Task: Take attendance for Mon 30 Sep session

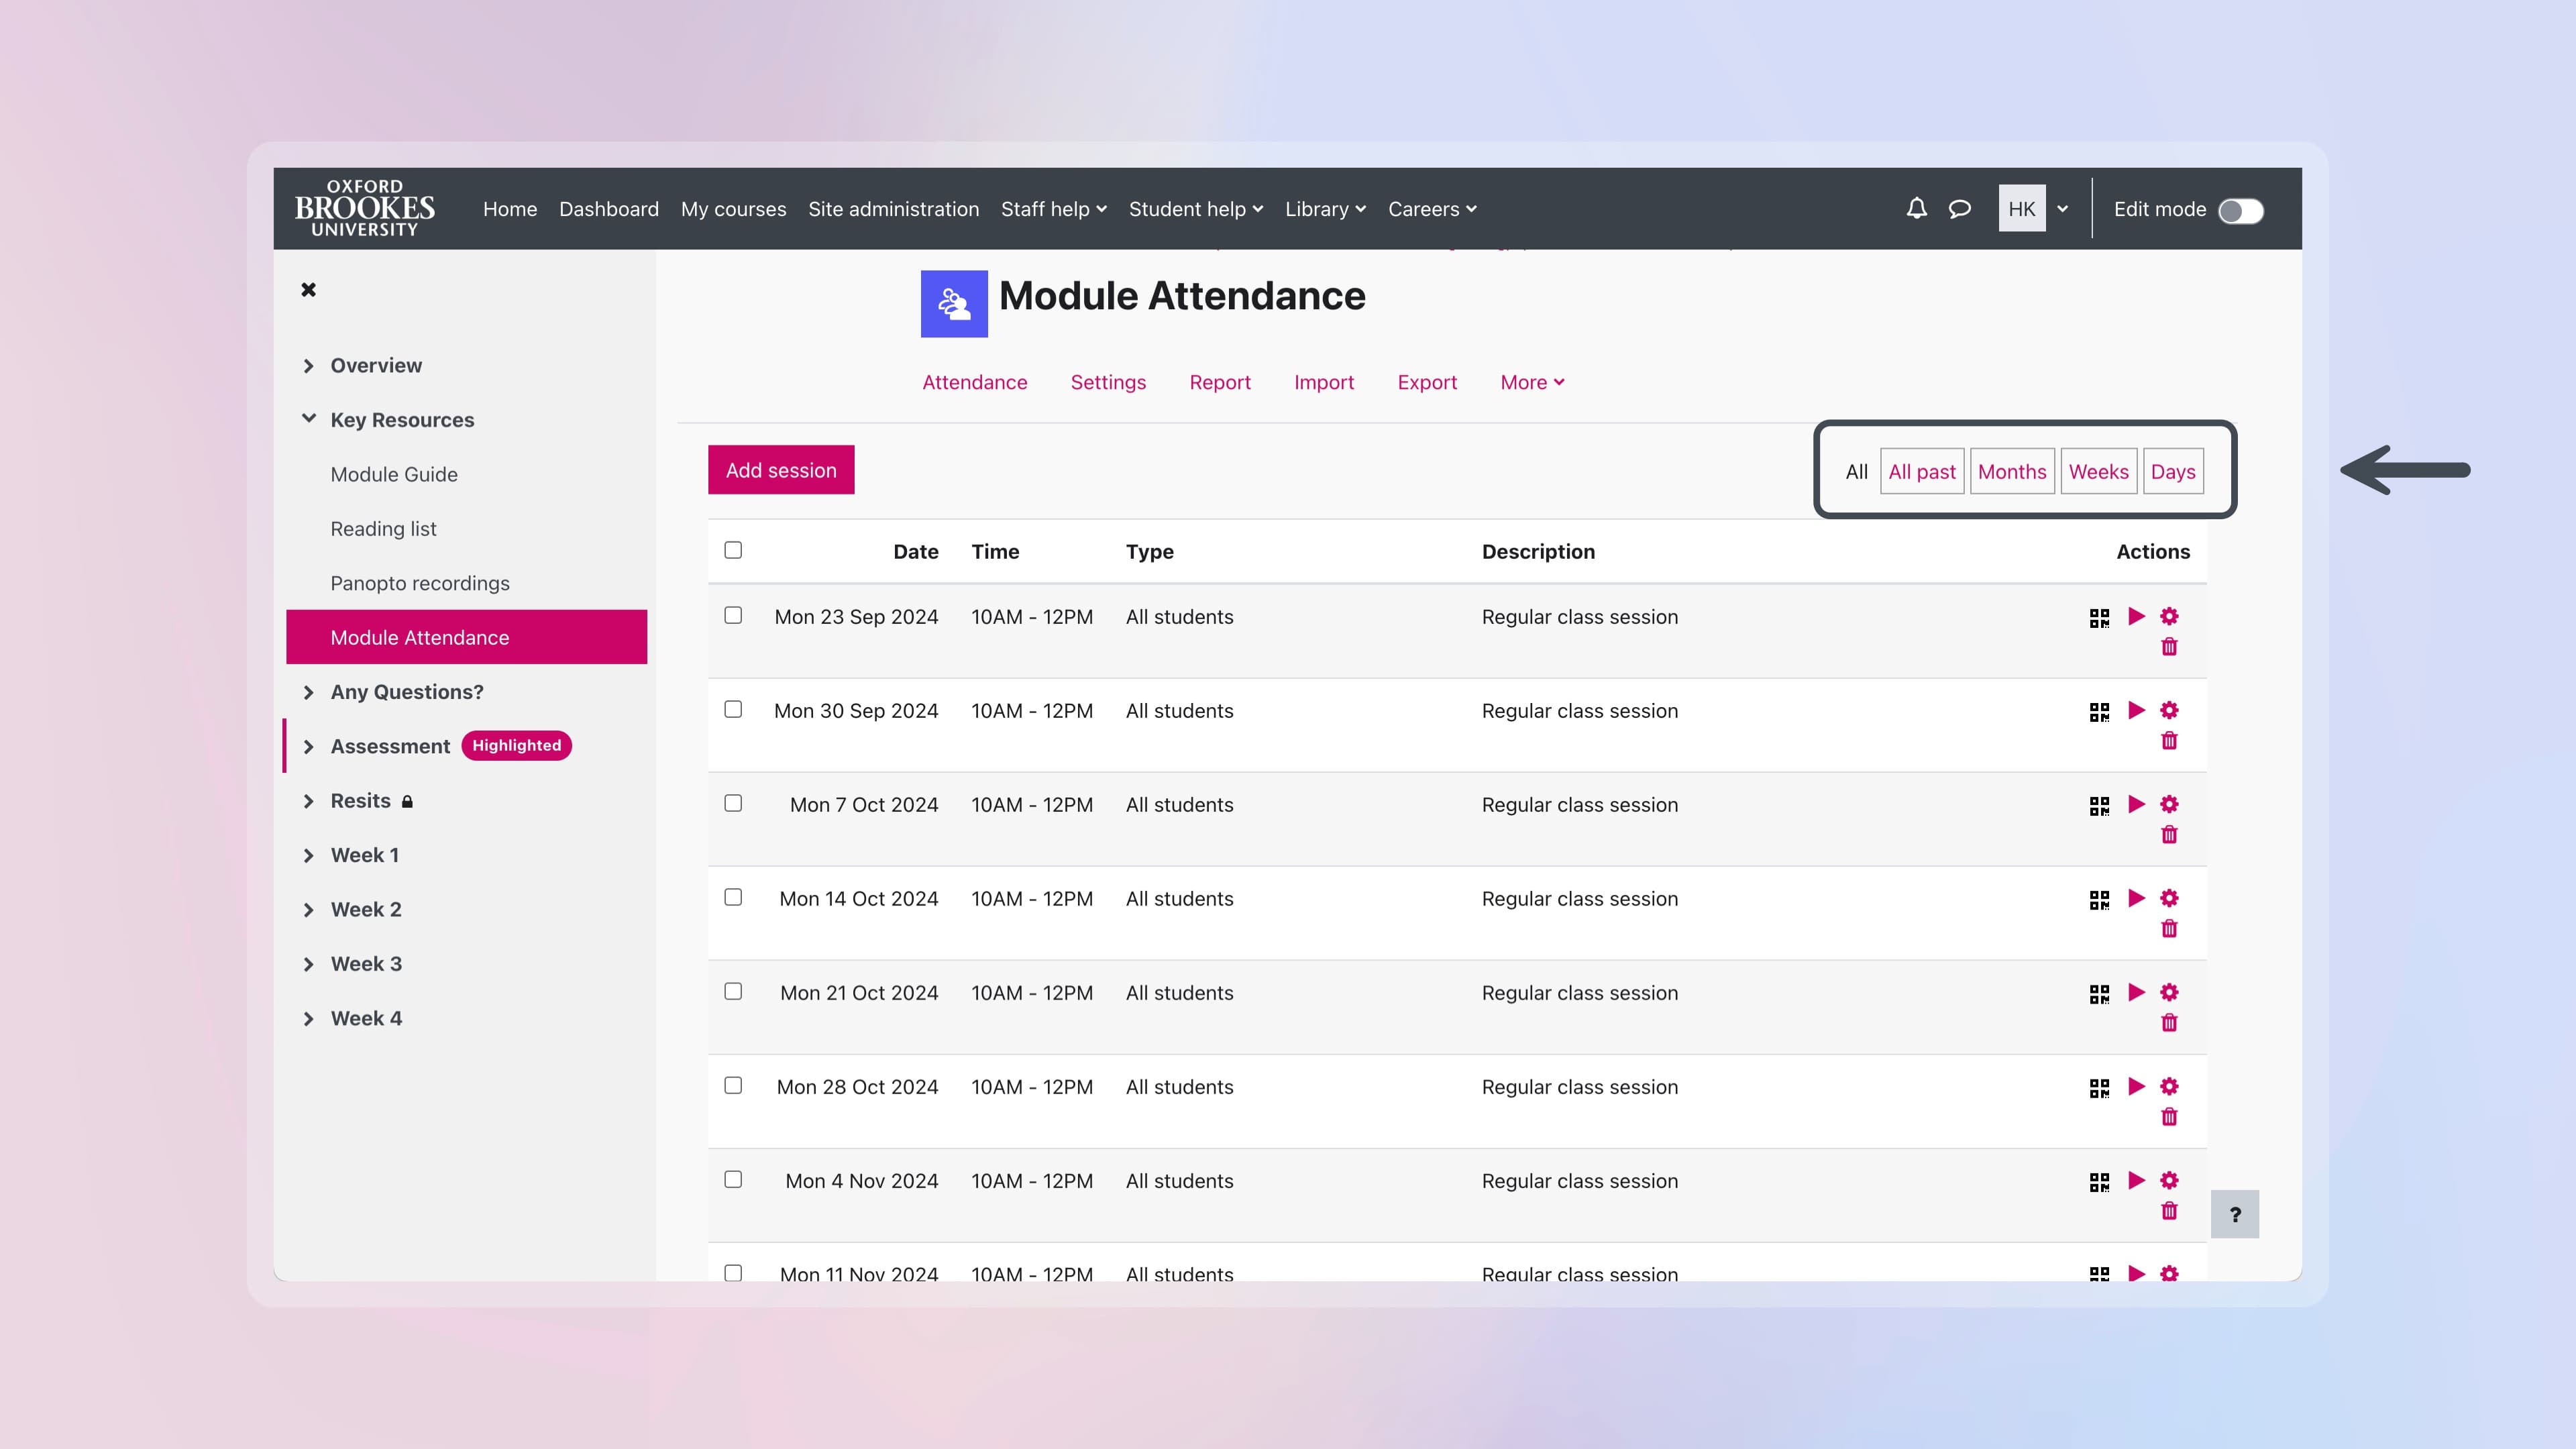Action: point(2137,710)
